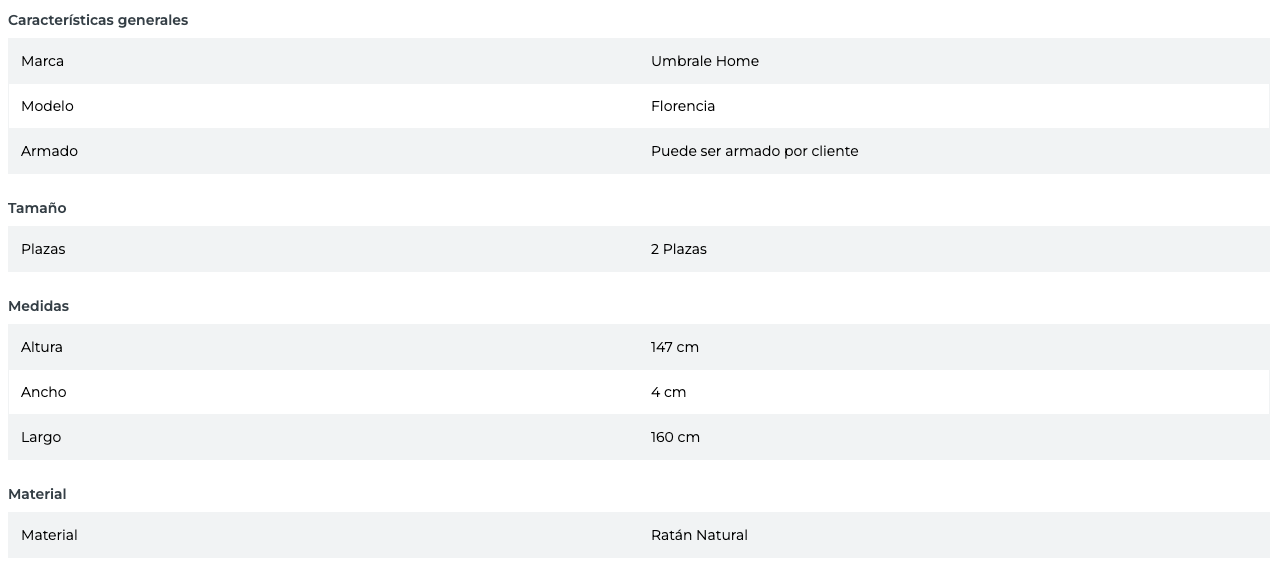Select the Armado row label
The height and width of the screenshot is (567, 1279).
coord(49,151)
